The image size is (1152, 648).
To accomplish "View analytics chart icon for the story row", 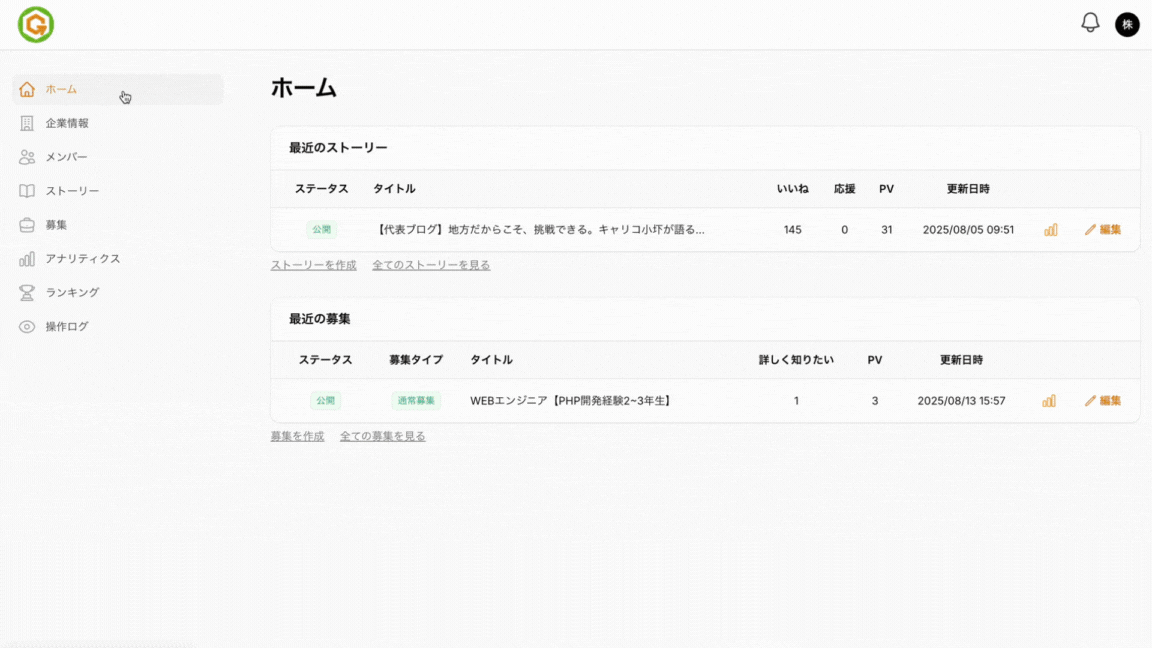I will [1050, 229].
